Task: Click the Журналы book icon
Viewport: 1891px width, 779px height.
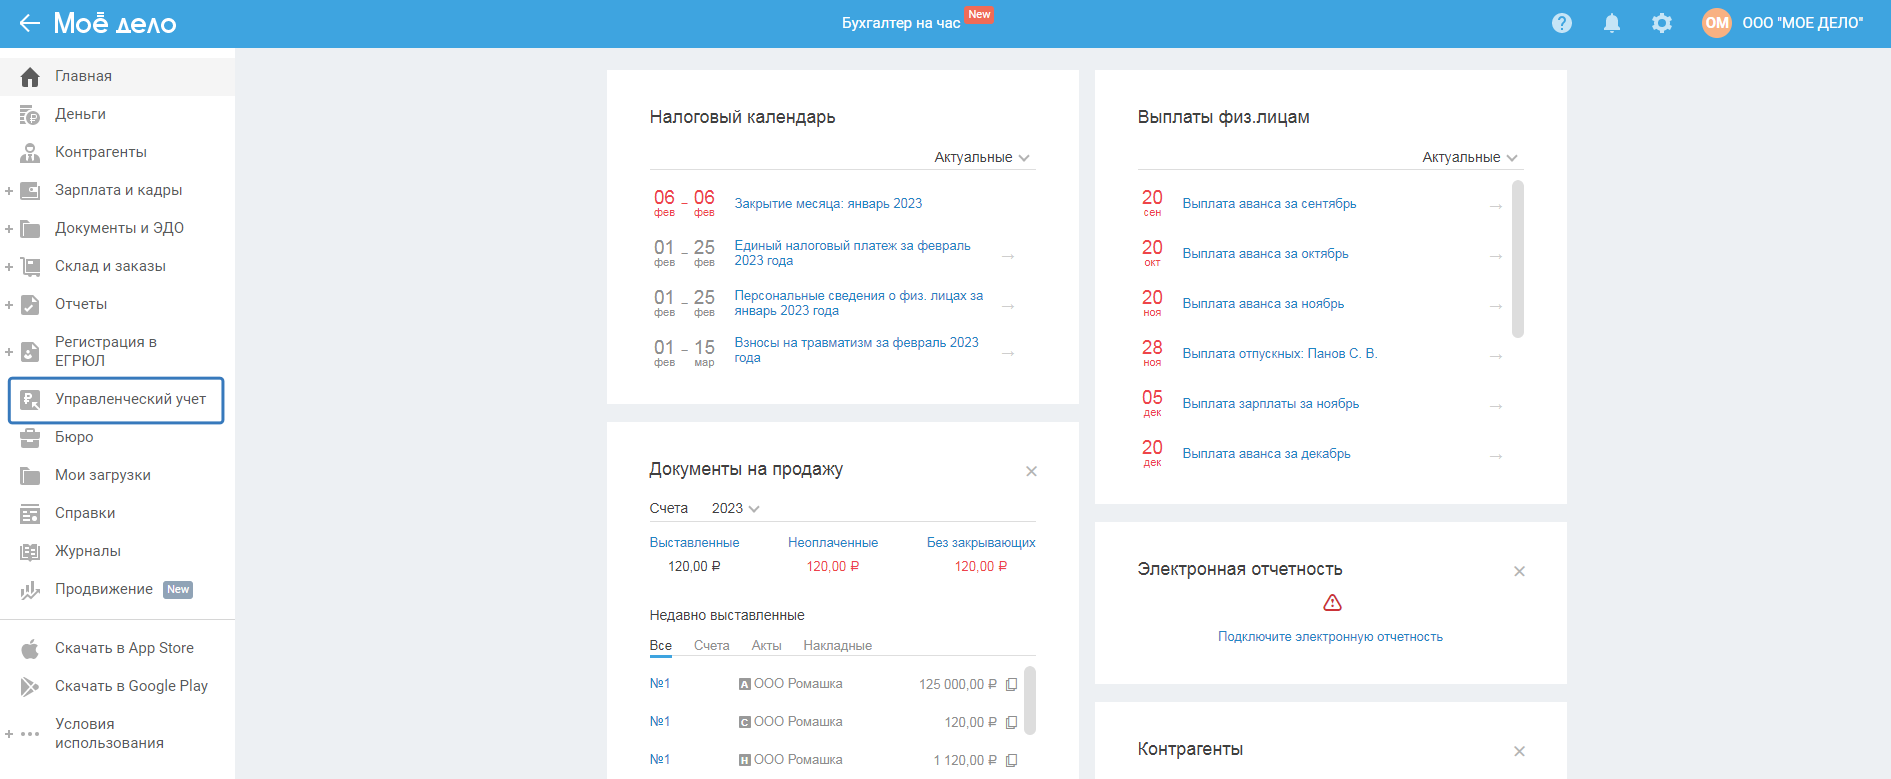Action: click(30, 552)
